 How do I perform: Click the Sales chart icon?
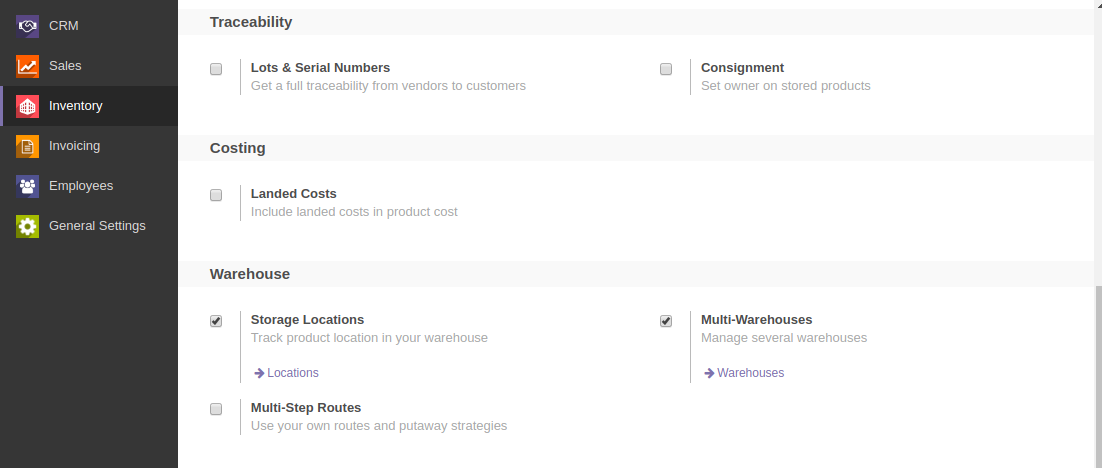[28, 66]
